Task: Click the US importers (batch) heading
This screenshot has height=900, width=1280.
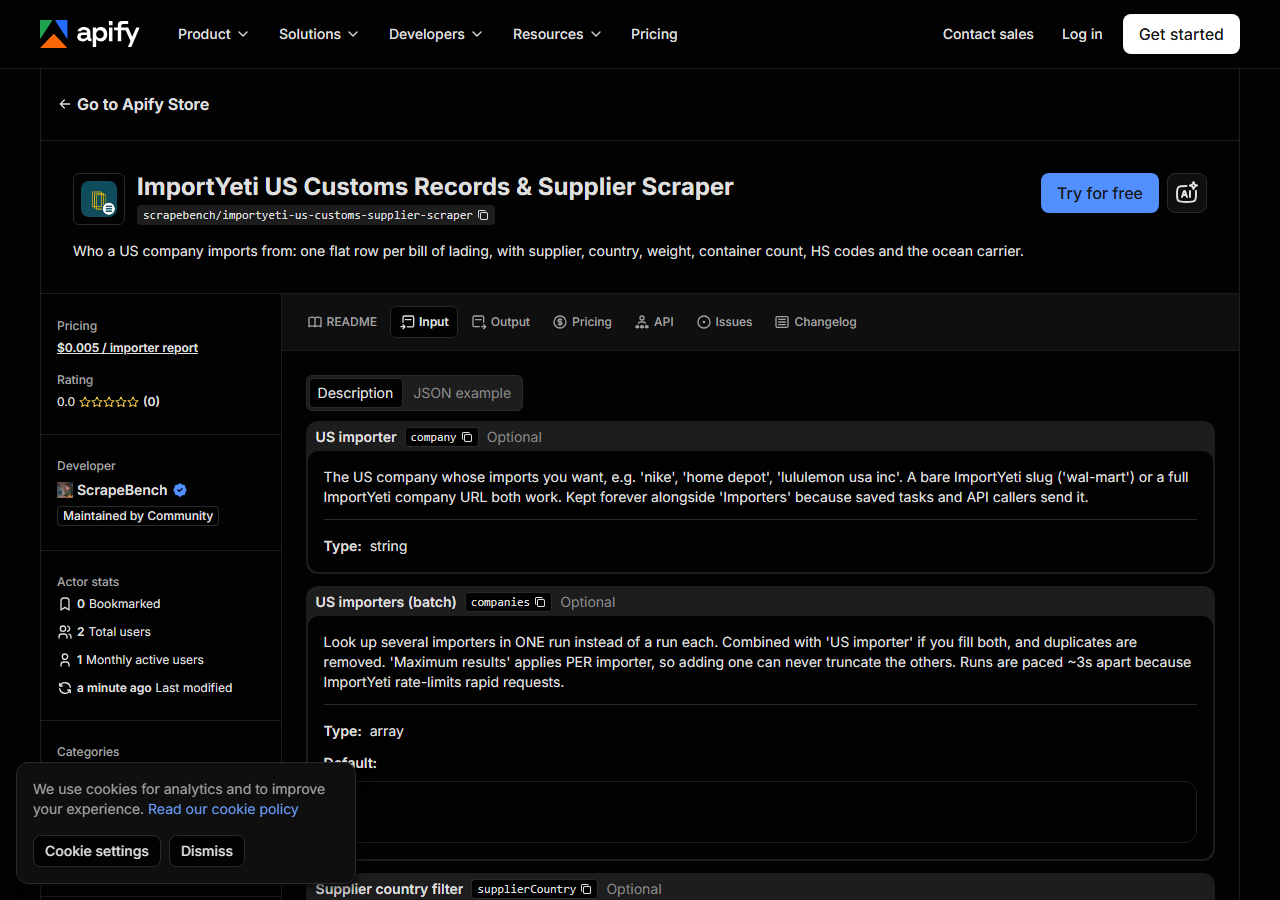Action: [x=386, y=602]
